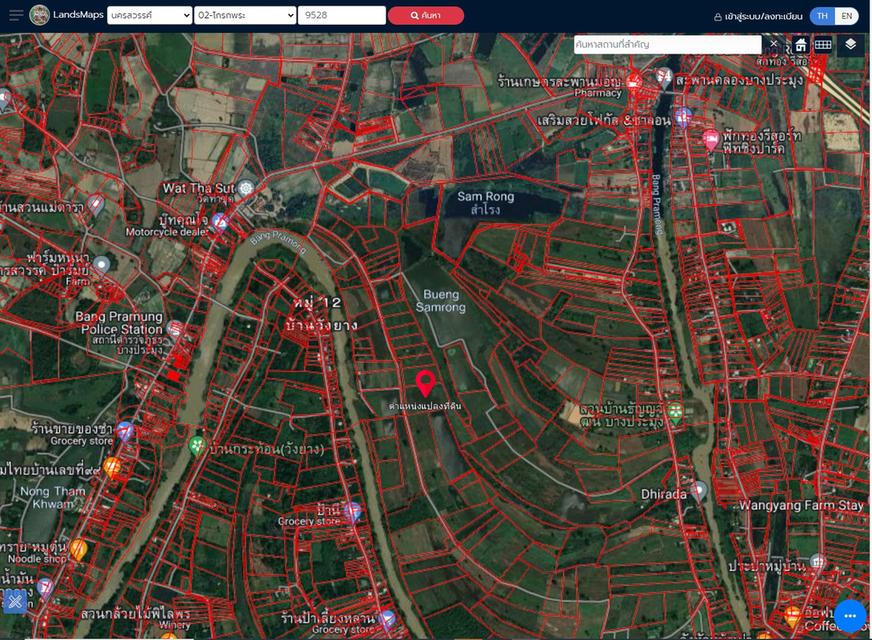Click the Dhirada place marker
Viewport: 872px width, 640px height.
click(699, 490)
